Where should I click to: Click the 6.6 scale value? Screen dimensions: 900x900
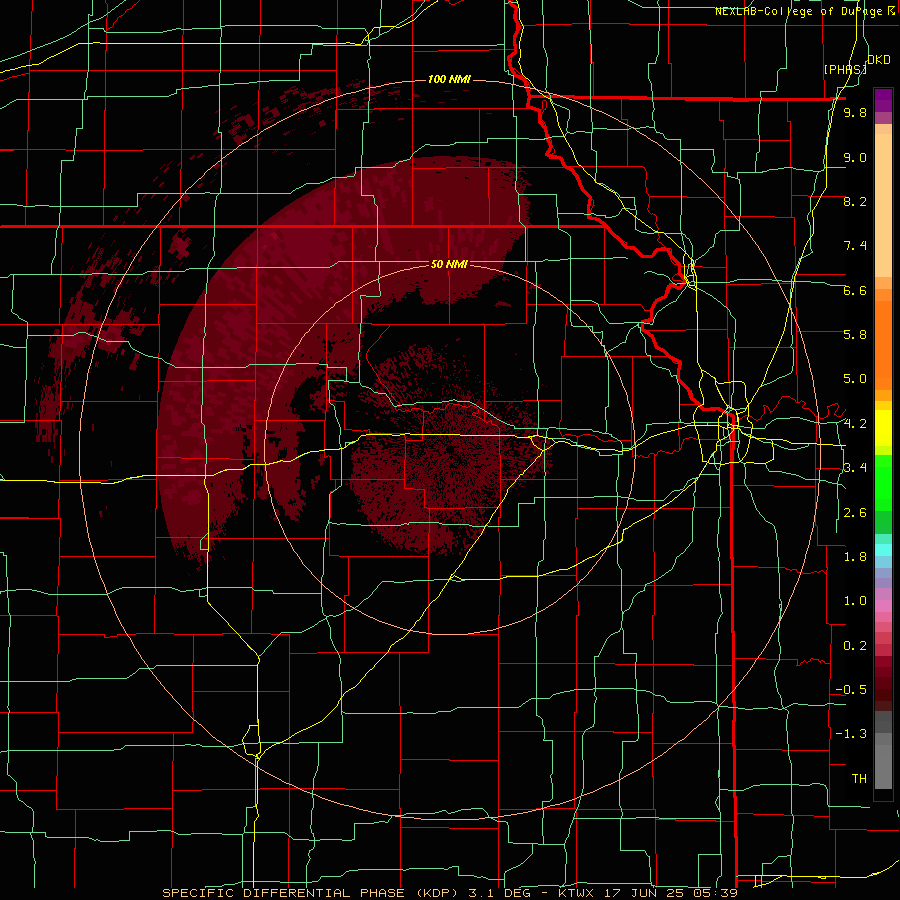(x=855, y=290)
